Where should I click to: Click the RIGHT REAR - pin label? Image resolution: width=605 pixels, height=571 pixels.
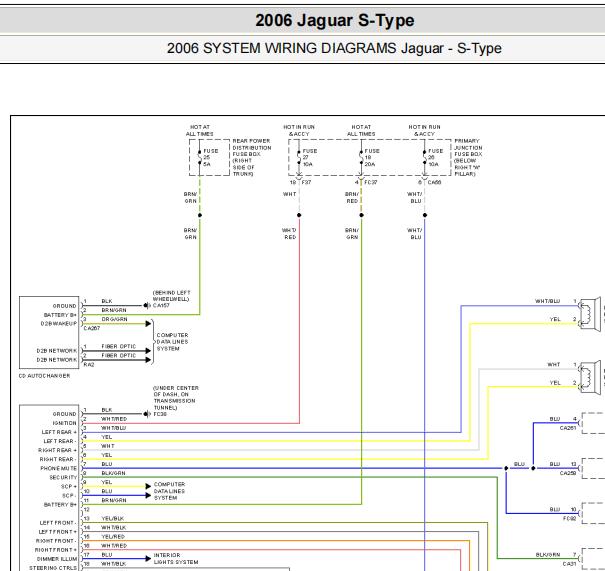(58, 459)
